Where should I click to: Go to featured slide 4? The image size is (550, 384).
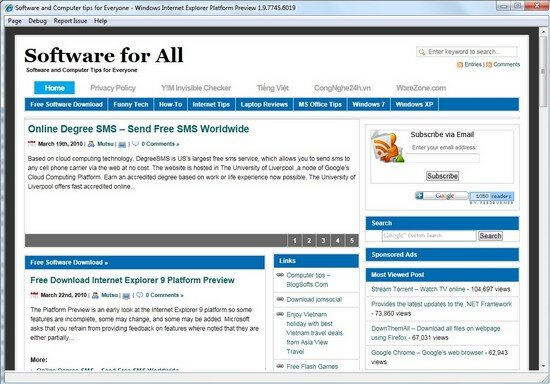337,241
